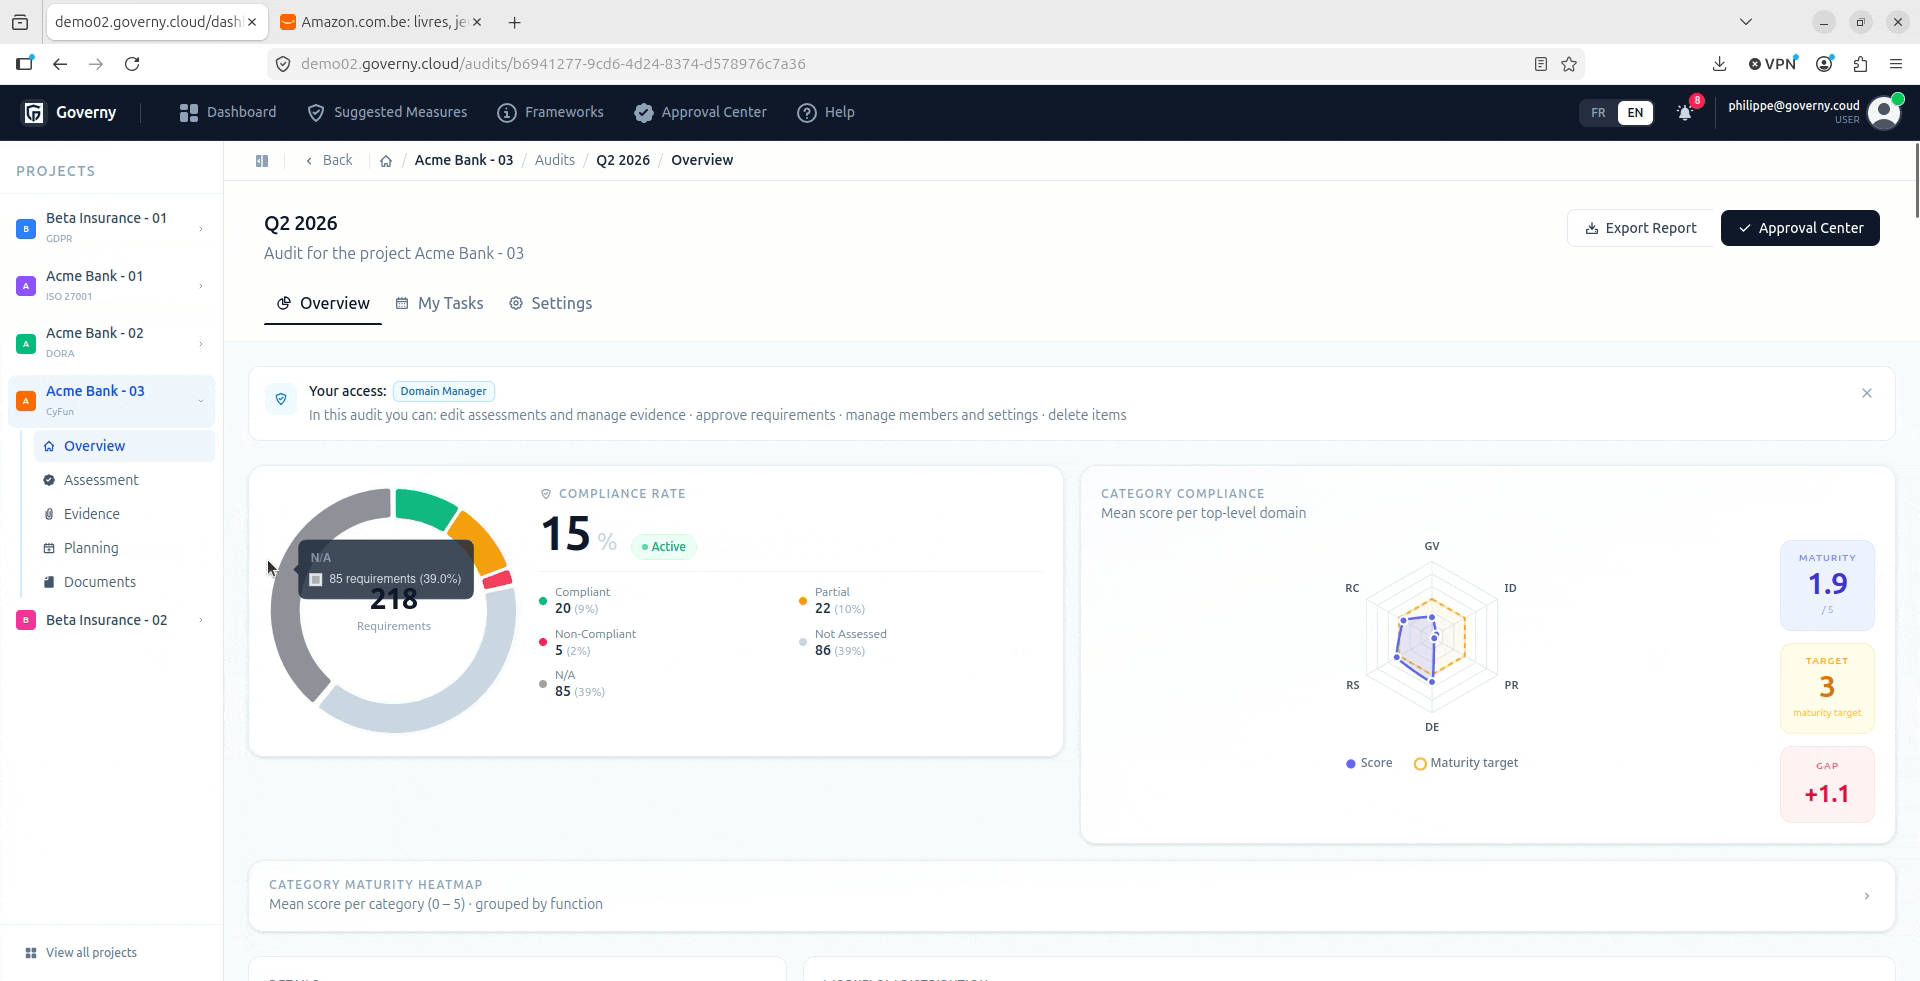The height and width of the screenshot is (981, 1920).
Task: Switch language to FR
Action: pyautogui.click(x=1598, y=113)
